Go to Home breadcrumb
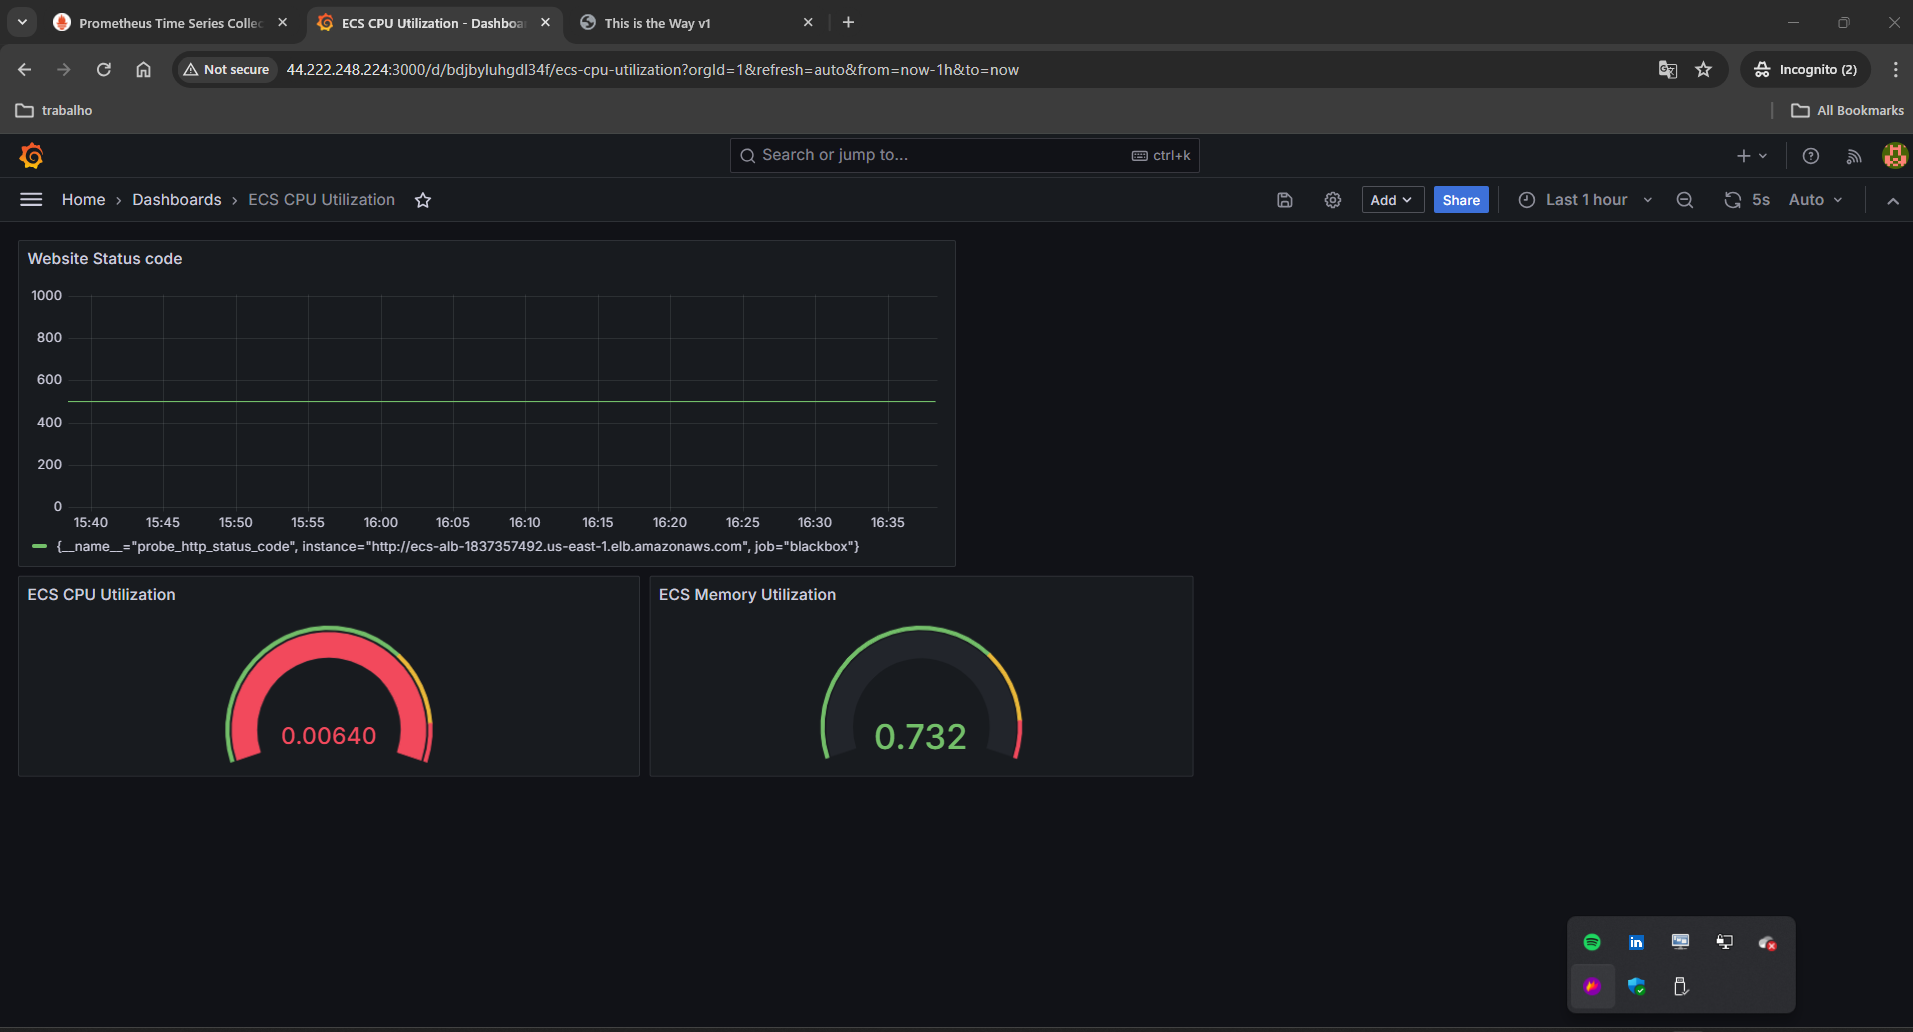Screen dimensions: 1913x1032 (83, 200)
